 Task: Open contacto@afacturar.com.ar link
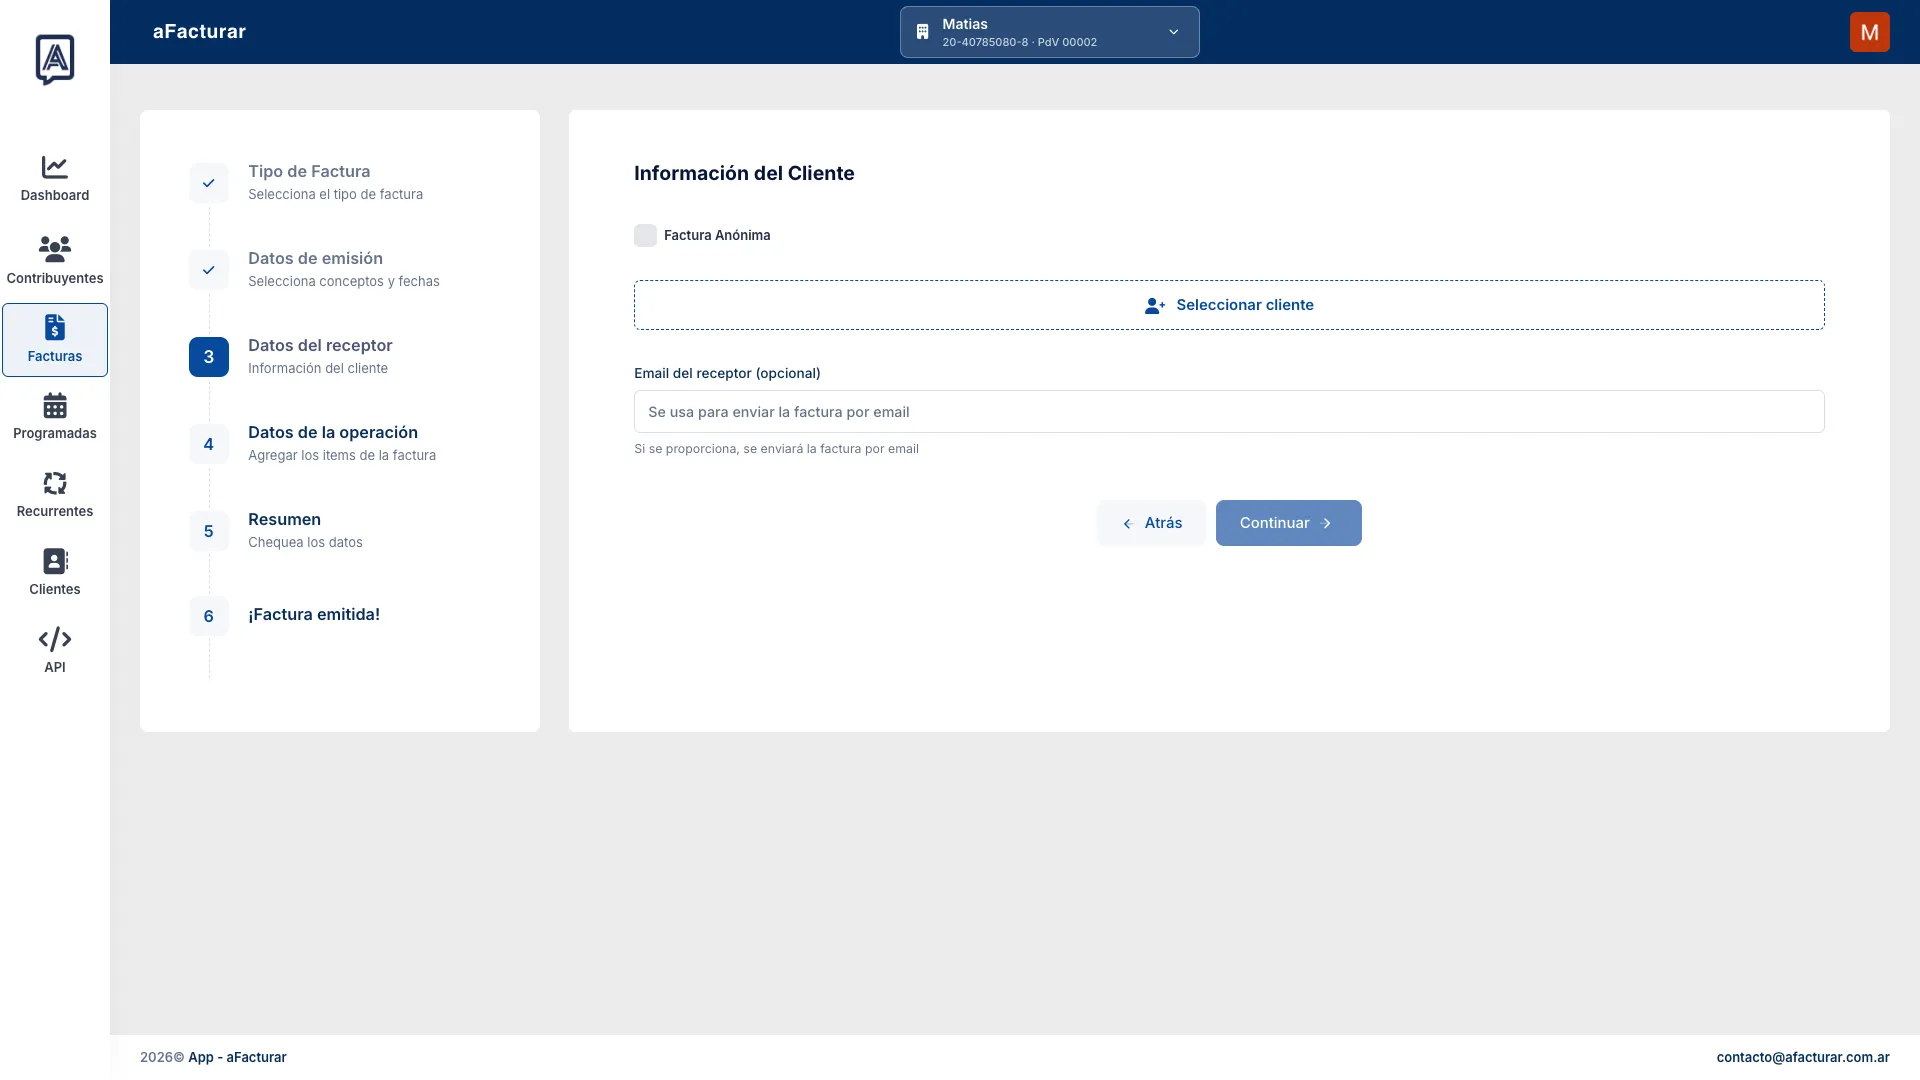[1802, 1057]
